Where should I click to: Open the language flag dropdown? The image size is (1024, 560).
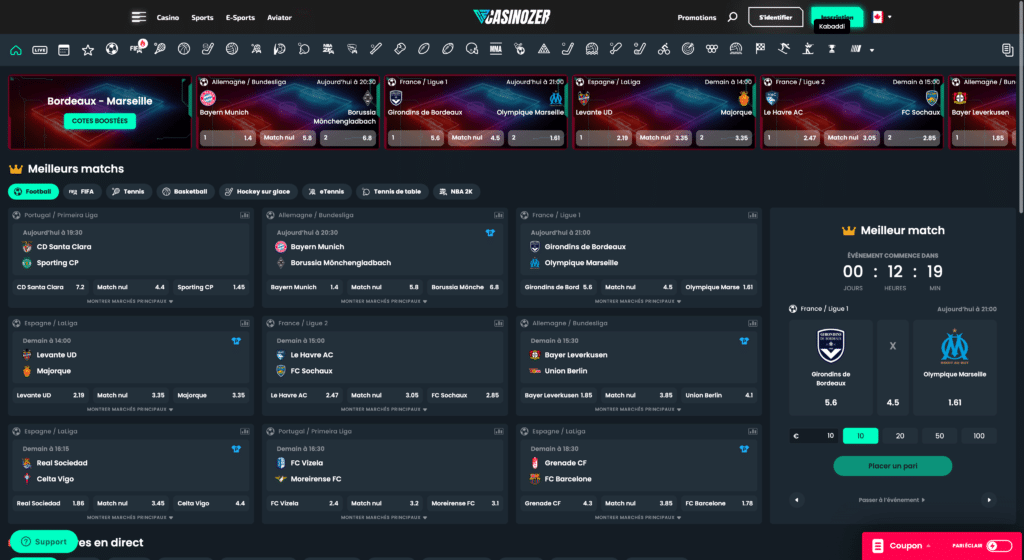click(x=882, y=17)
